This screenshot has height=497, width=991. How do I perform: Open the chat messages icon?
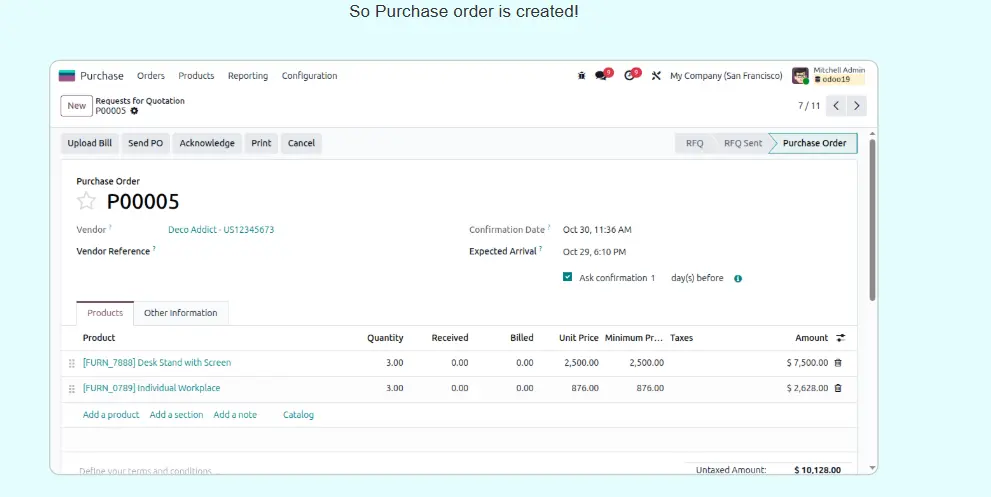coord(602,76)
